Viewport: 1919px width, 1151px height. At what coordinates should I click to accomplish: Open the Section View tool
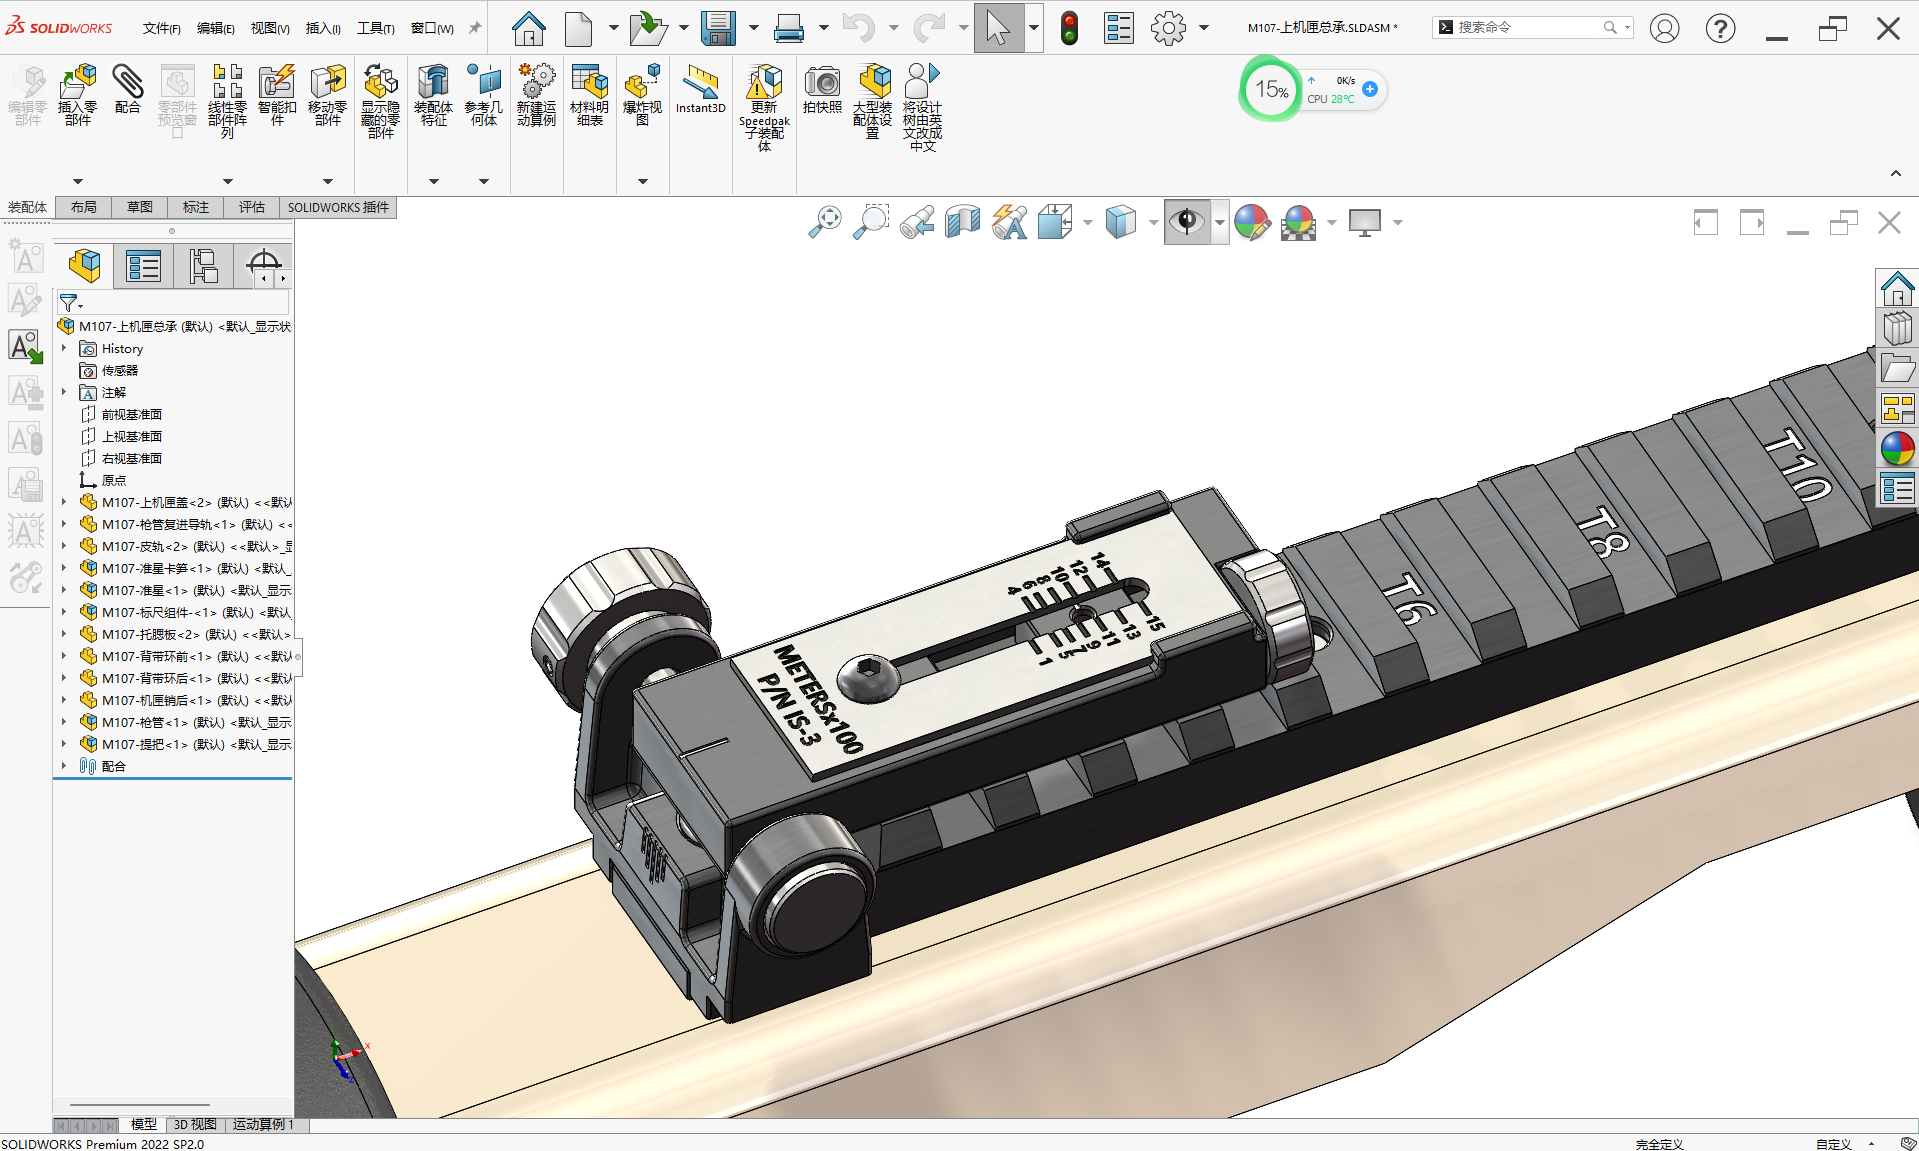[963, 222]
